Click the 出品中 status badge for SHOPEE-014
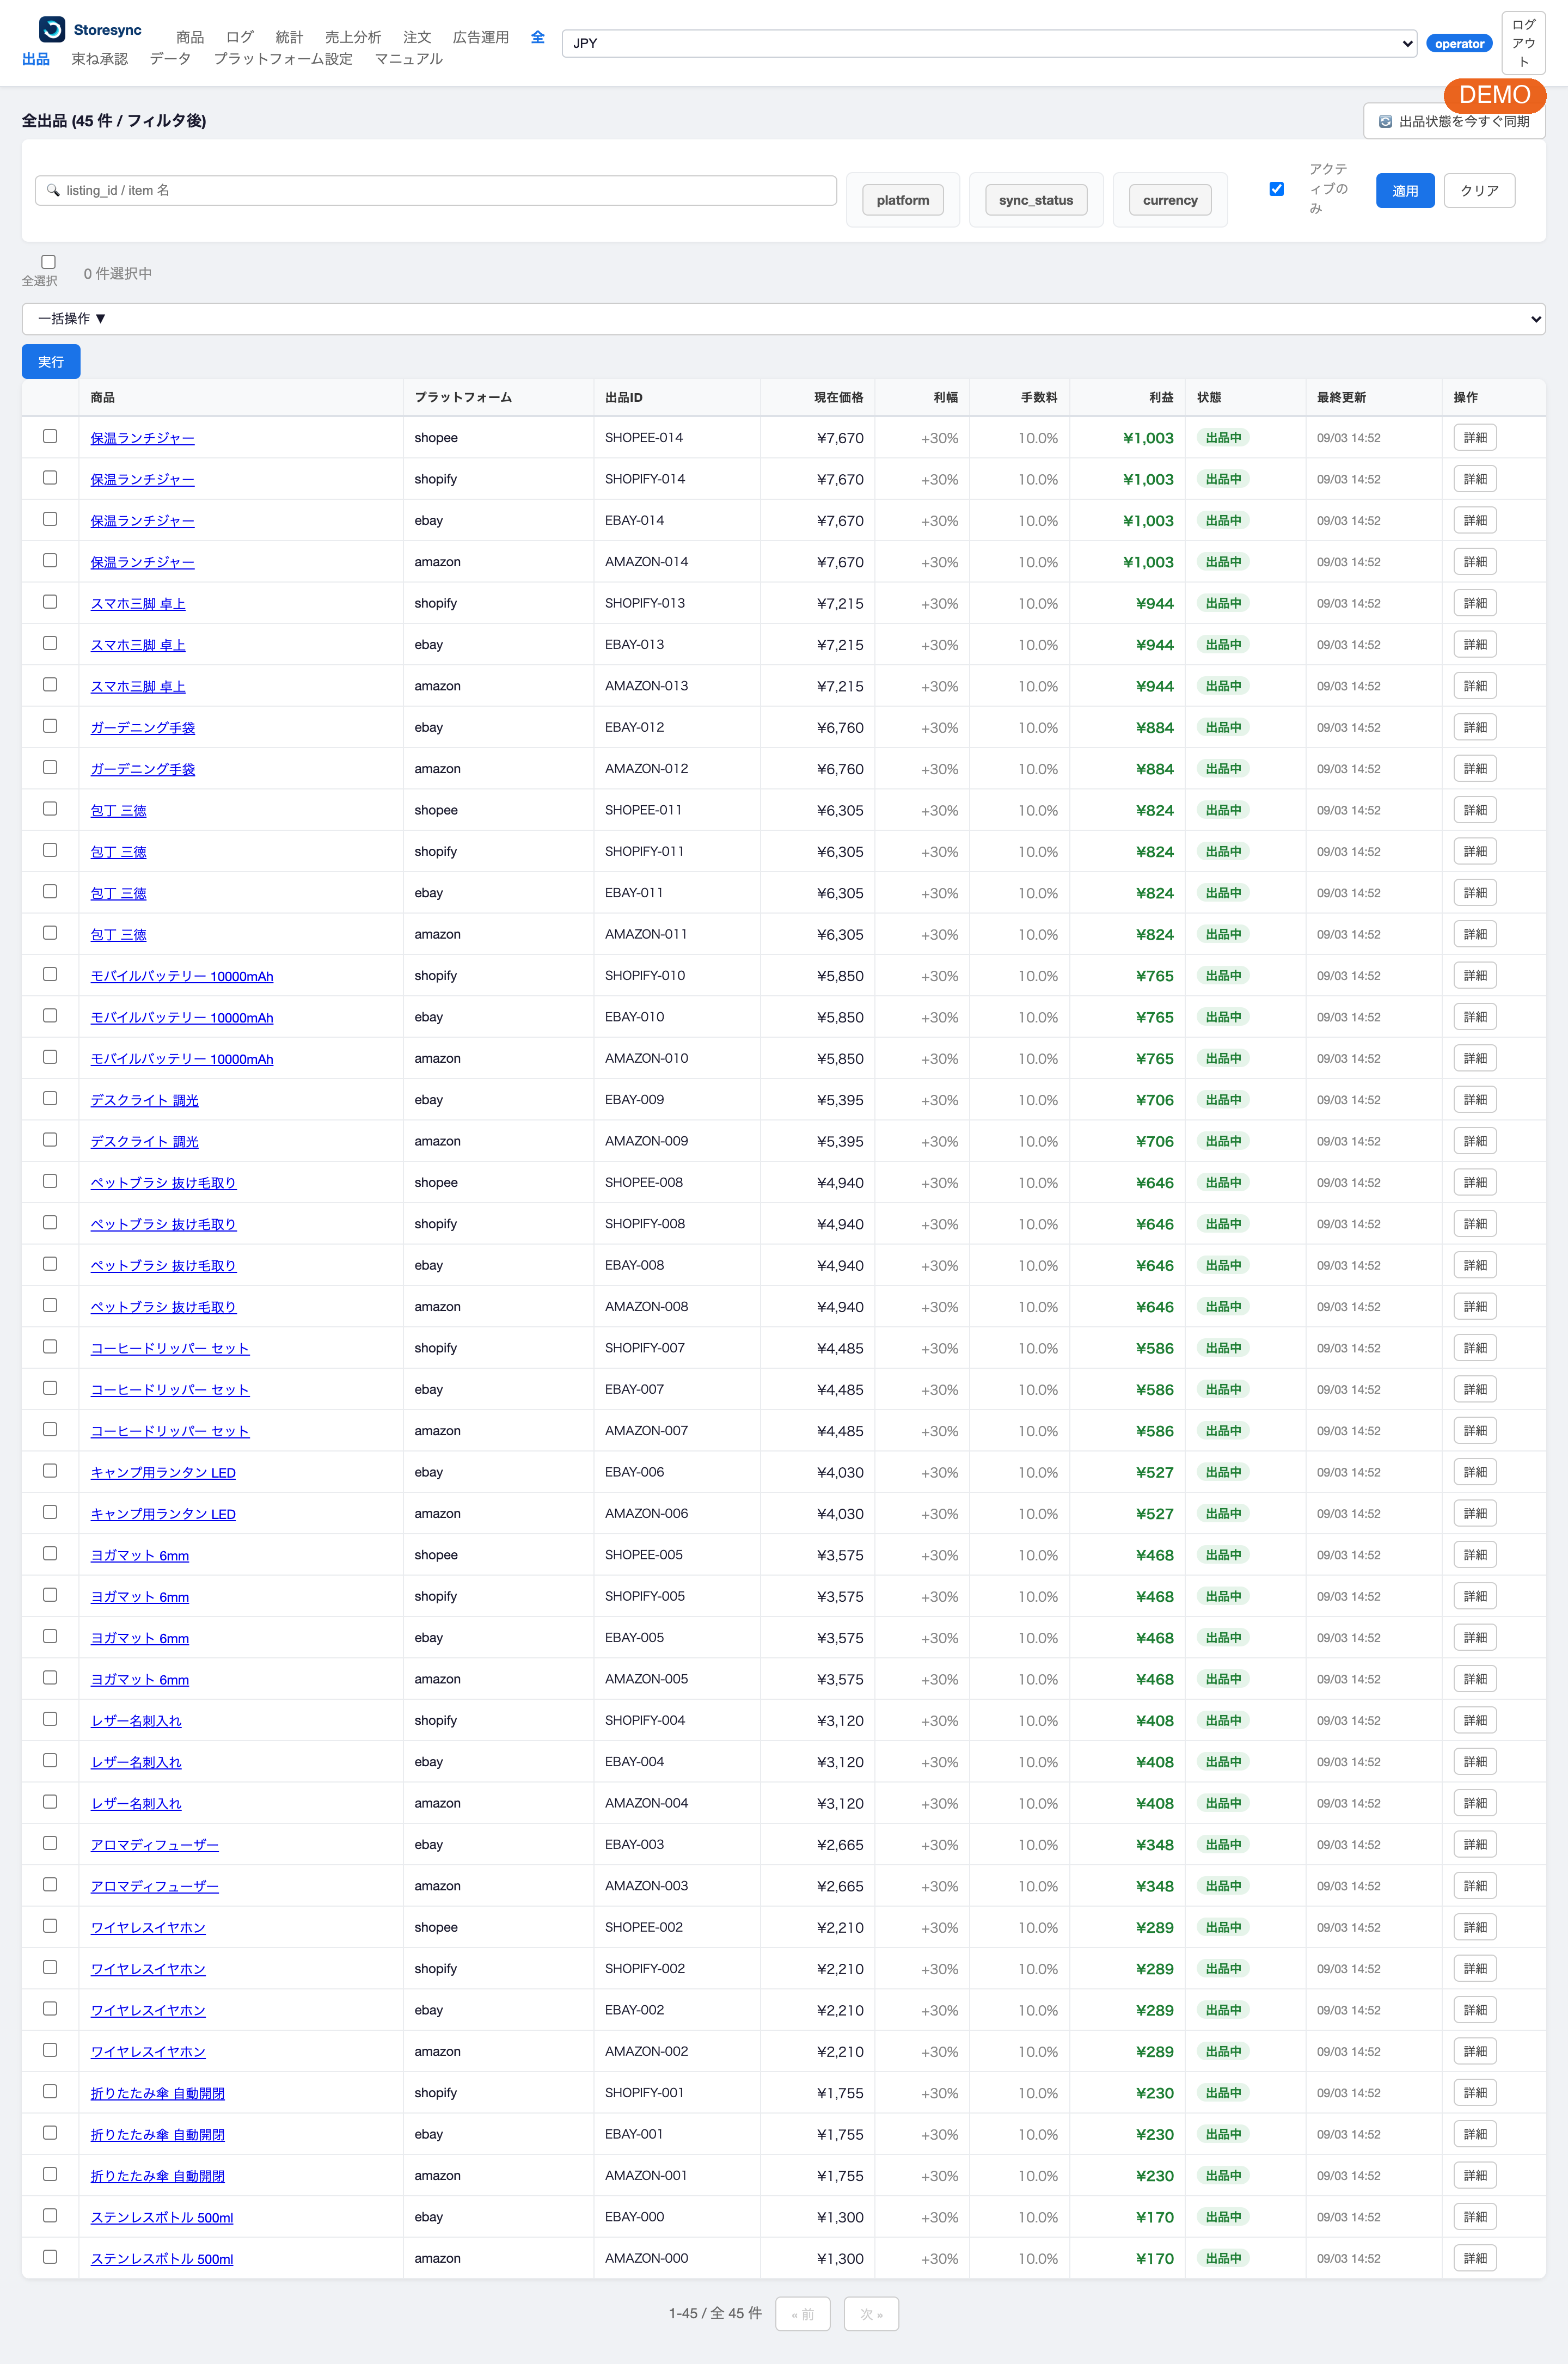The height and width of the screenshot is (2364, 1568). [1223, 438]
